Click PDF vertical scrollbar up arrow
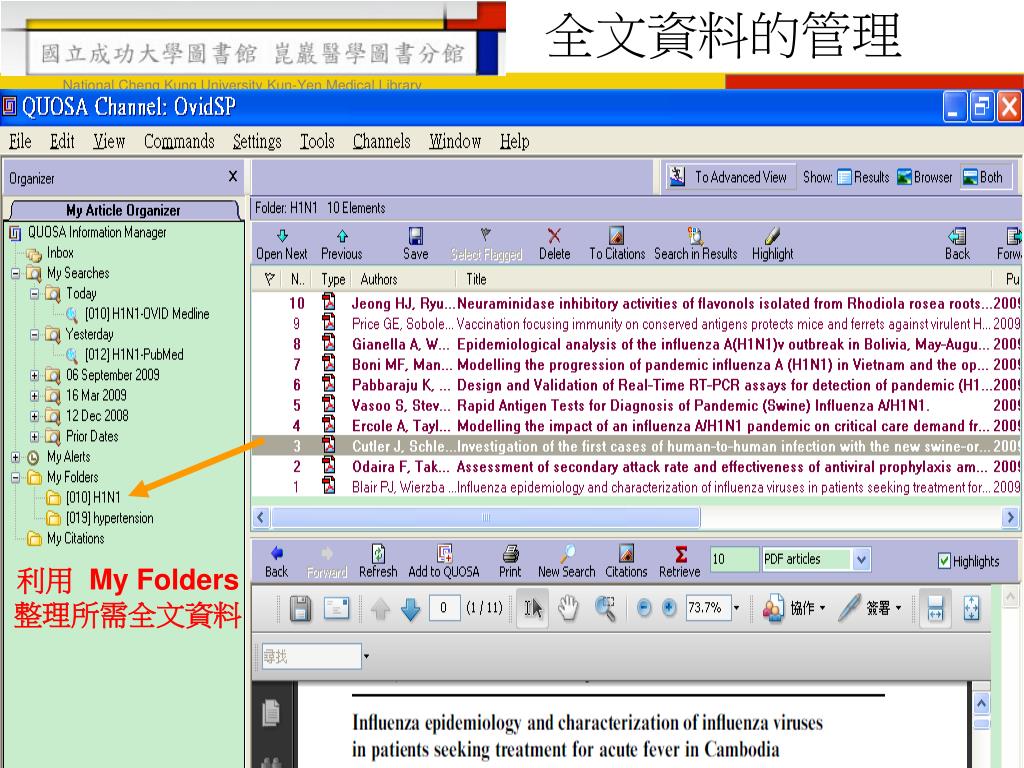 pos(981,703)
